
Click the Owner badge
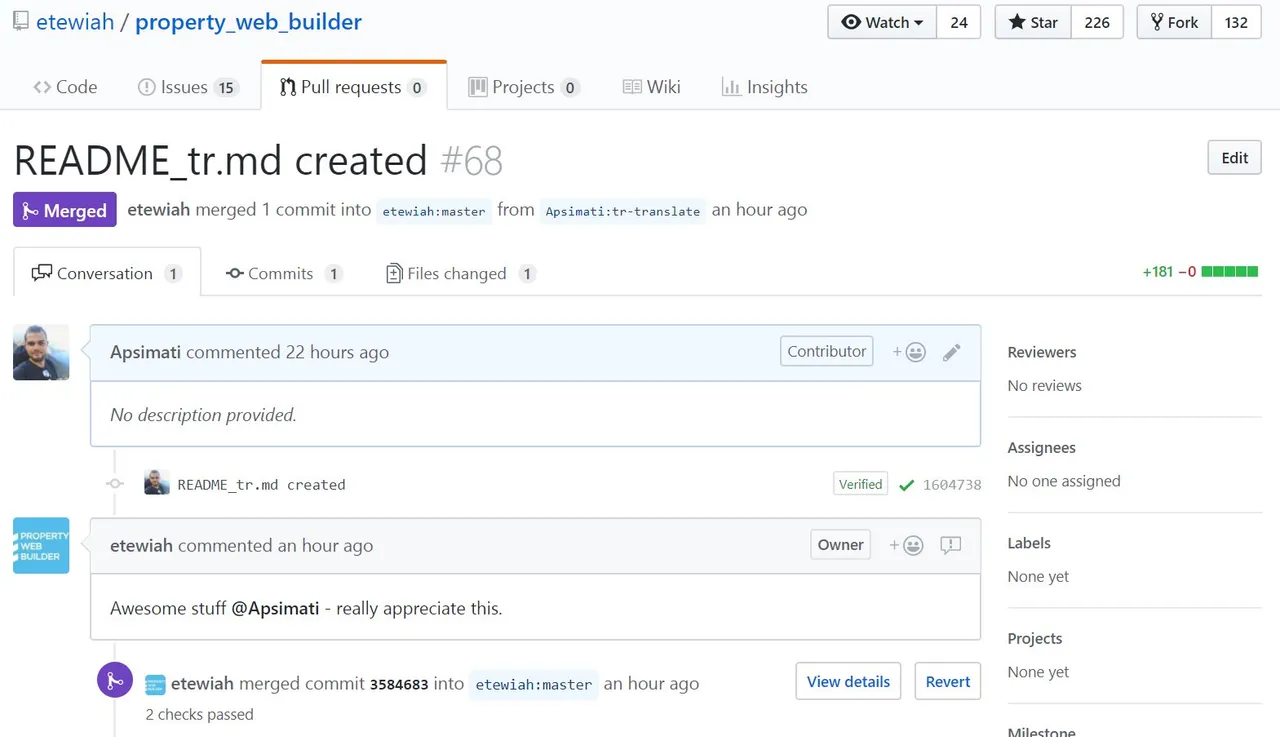840,545
